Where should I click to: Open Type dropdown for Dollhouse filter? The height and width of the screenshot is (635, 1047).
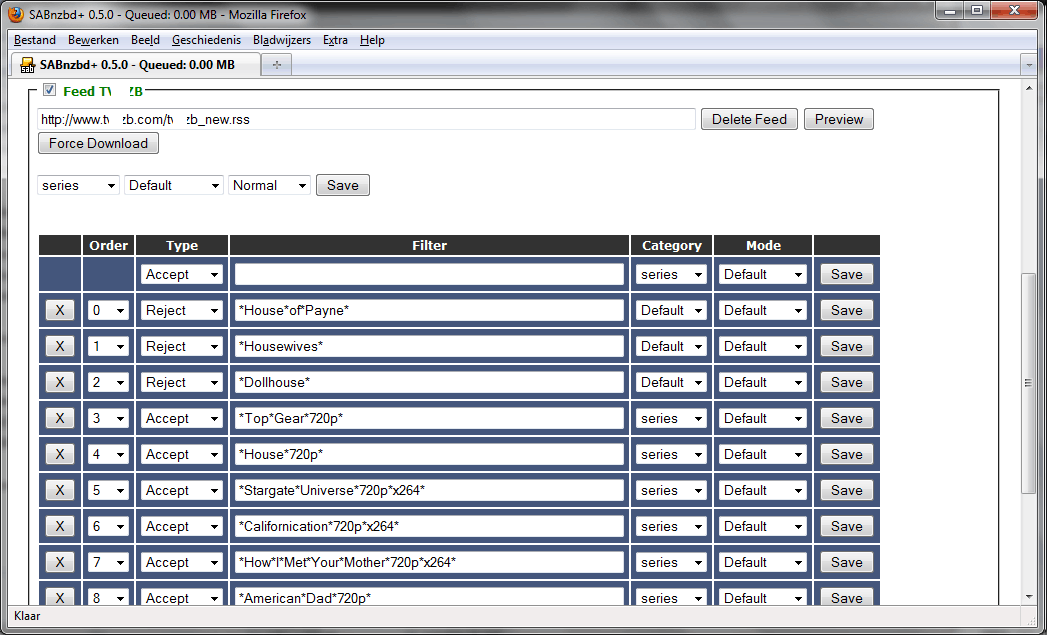coord(182,383)
